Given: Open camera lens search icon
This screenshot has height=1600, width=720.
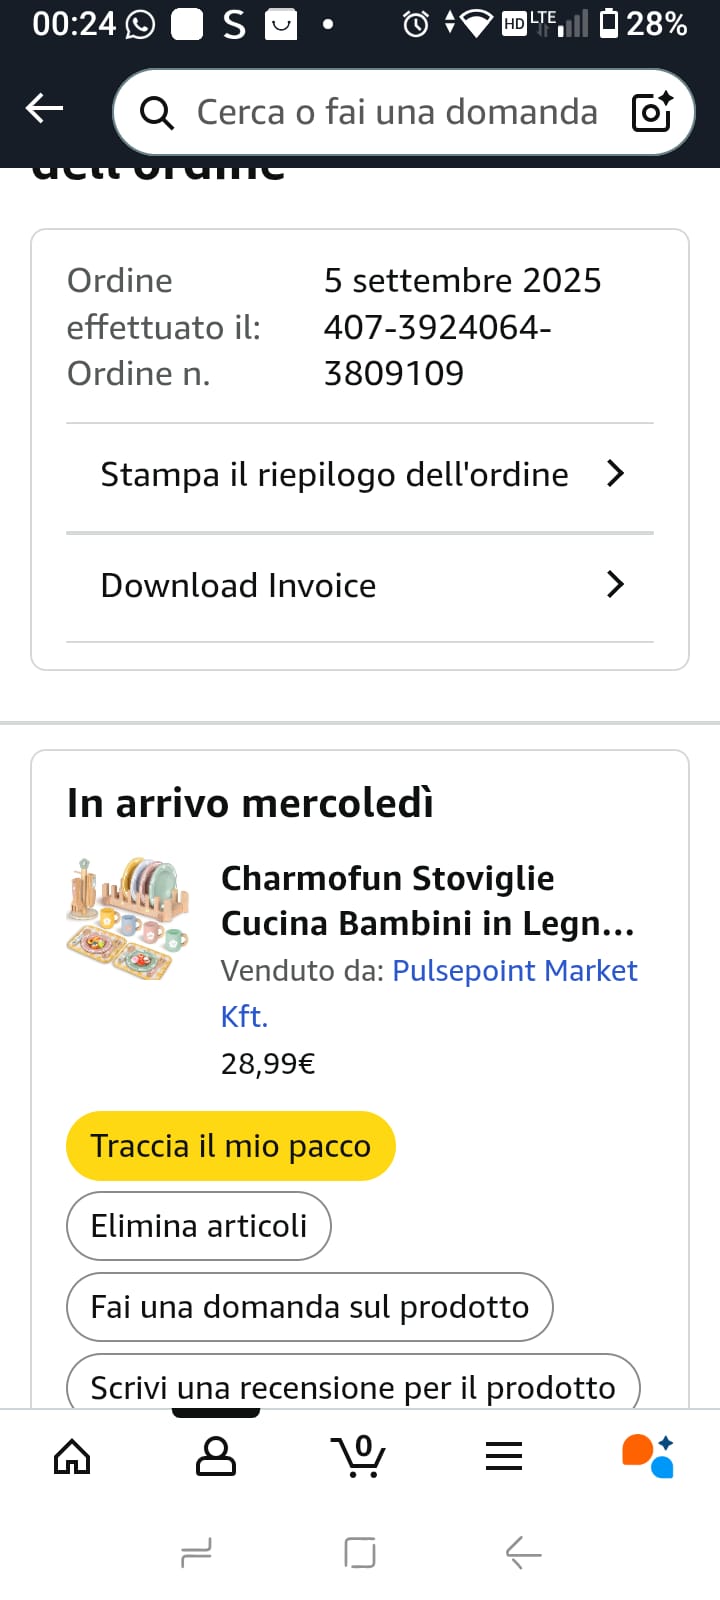Looking at the screenshot, I should coord(652,112).
